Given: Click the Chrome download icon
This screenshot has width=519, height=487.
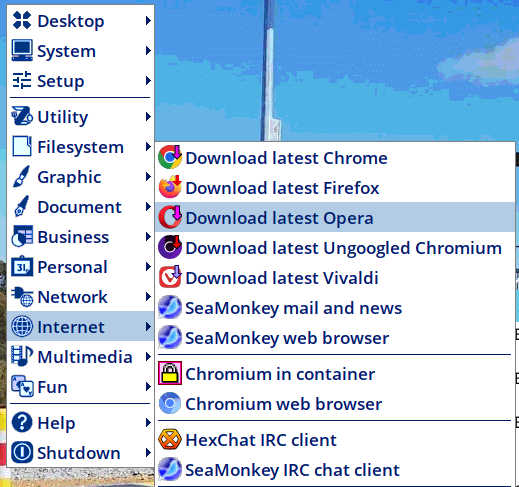Looking at the screenshot, I should point(170,157).
